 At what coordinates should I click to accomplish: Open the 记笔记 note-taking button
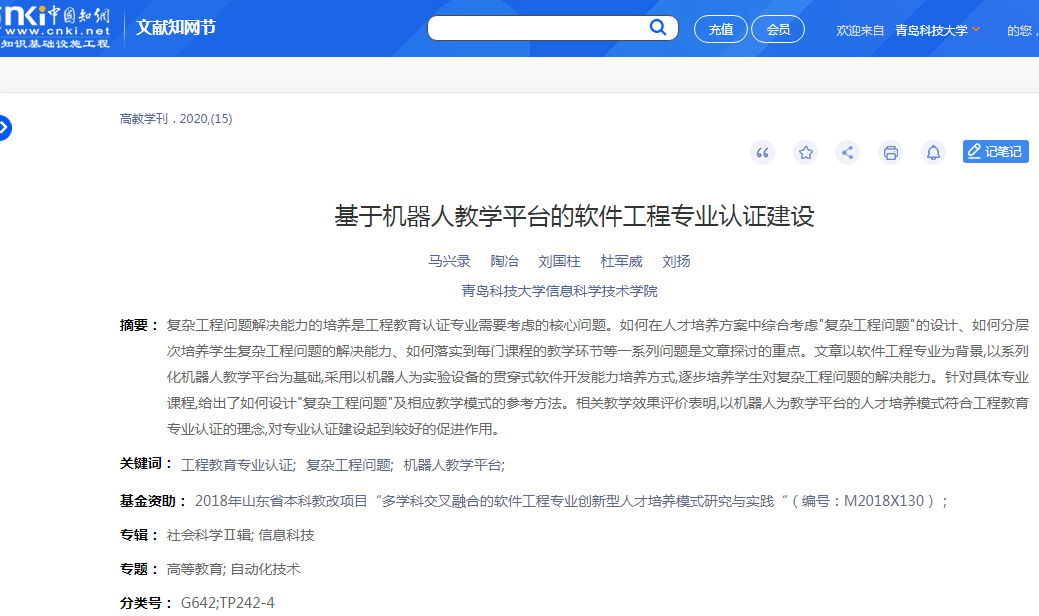pos(995,152)
